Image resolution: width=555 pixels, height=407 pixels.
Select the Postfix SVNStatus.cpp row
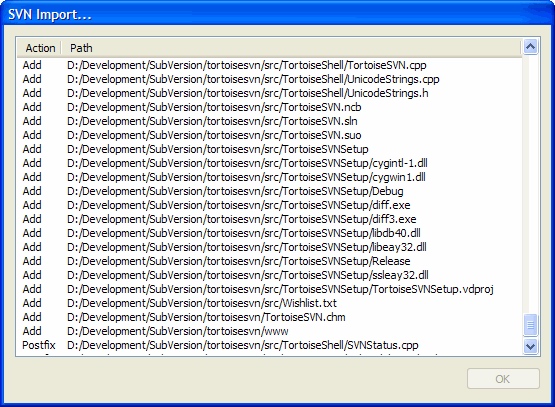[269, 345]
